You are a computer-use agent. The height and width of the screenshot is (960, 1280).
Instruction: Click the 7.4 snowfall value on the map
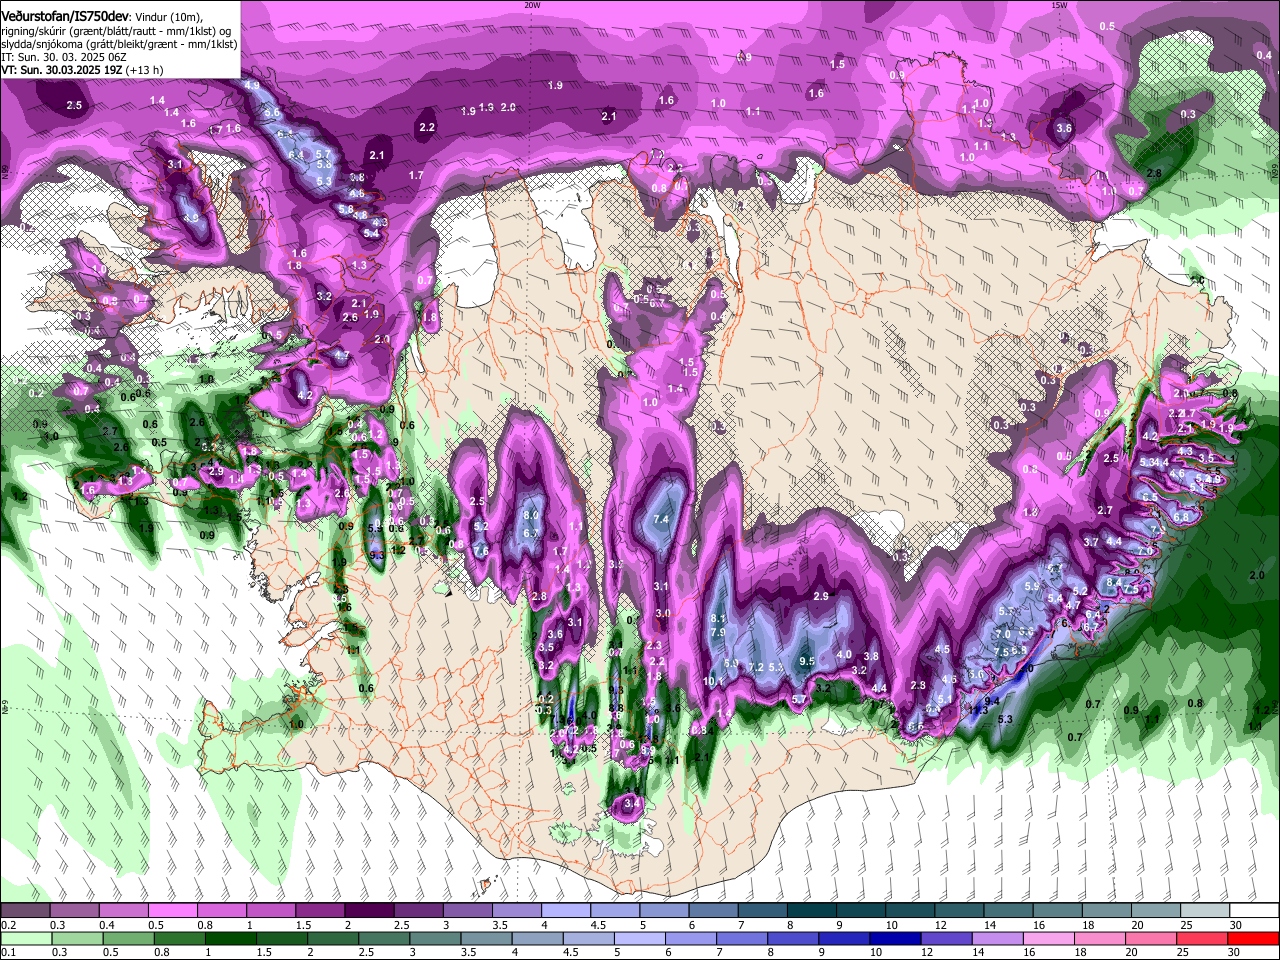pyautogui.click(x=661, y=520)
